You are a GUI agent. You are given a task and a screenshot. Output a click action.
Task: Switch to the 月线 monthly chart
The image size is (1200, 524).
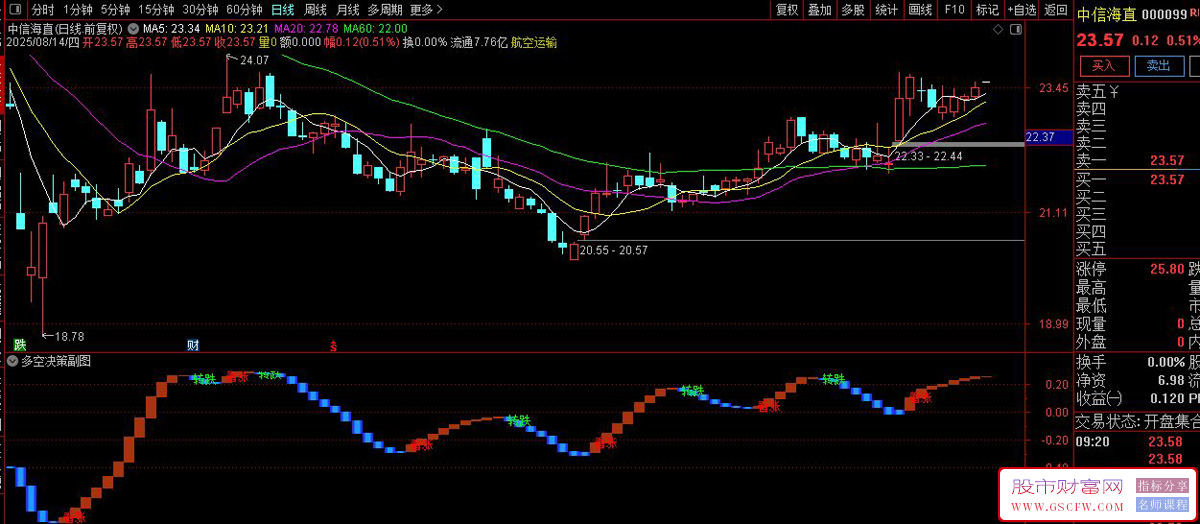tap(347, 9)
